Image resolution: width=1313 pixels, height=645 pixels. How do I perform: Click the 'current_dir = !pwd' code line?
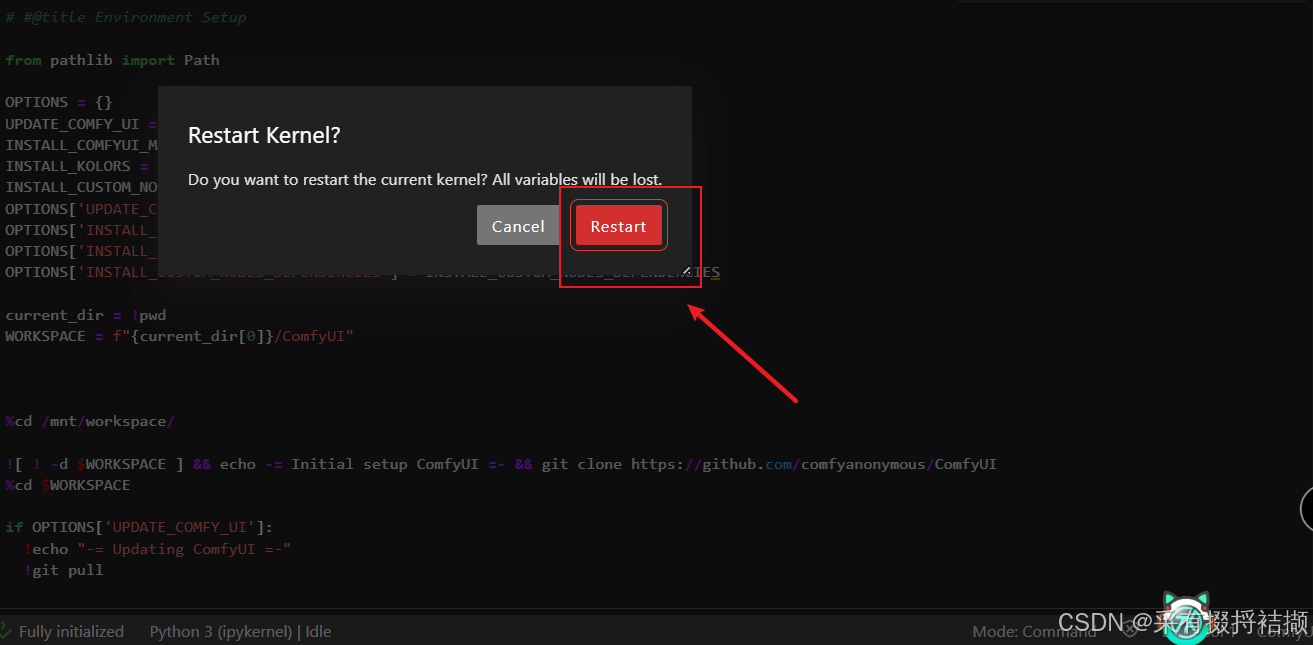(86, 315)
